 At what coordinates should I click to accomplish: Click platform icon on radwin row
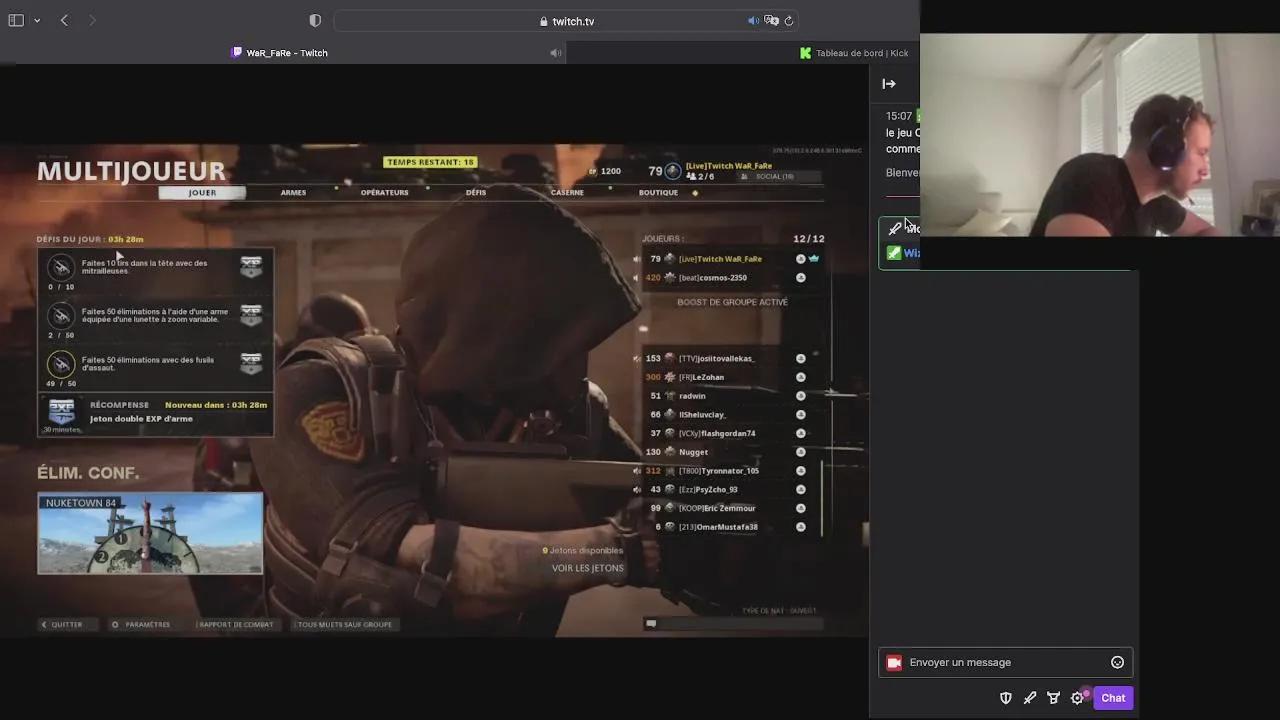tap(800, 396)
